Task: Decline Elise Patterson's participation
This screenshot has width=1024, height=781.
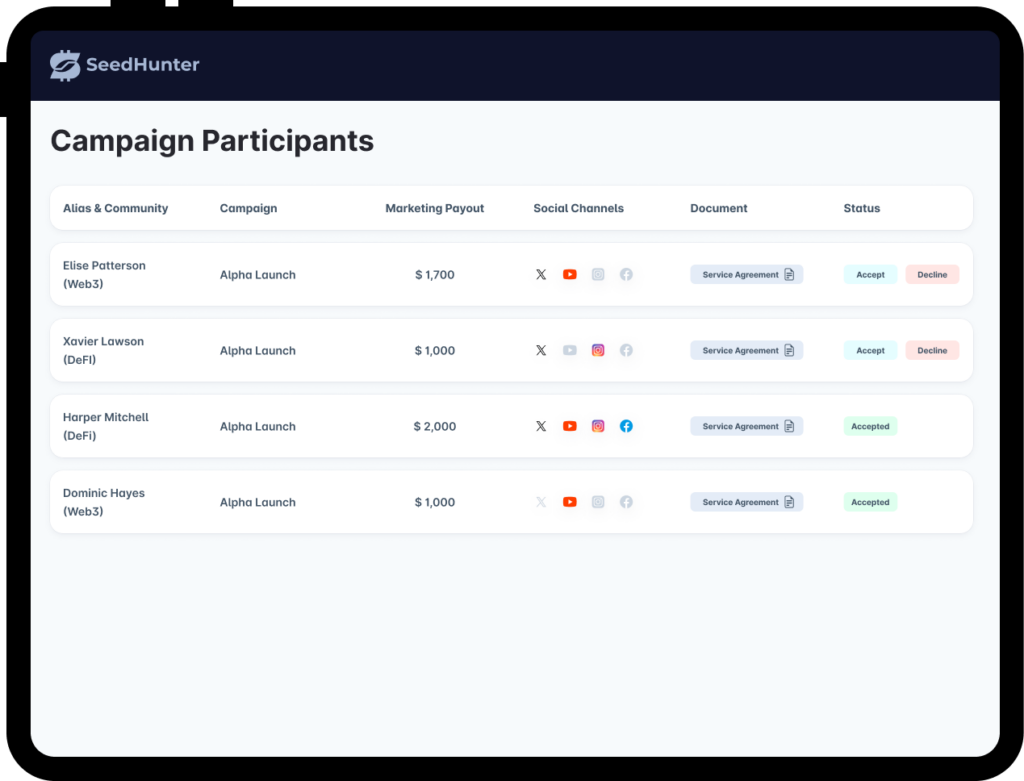Action: point(932,274)
